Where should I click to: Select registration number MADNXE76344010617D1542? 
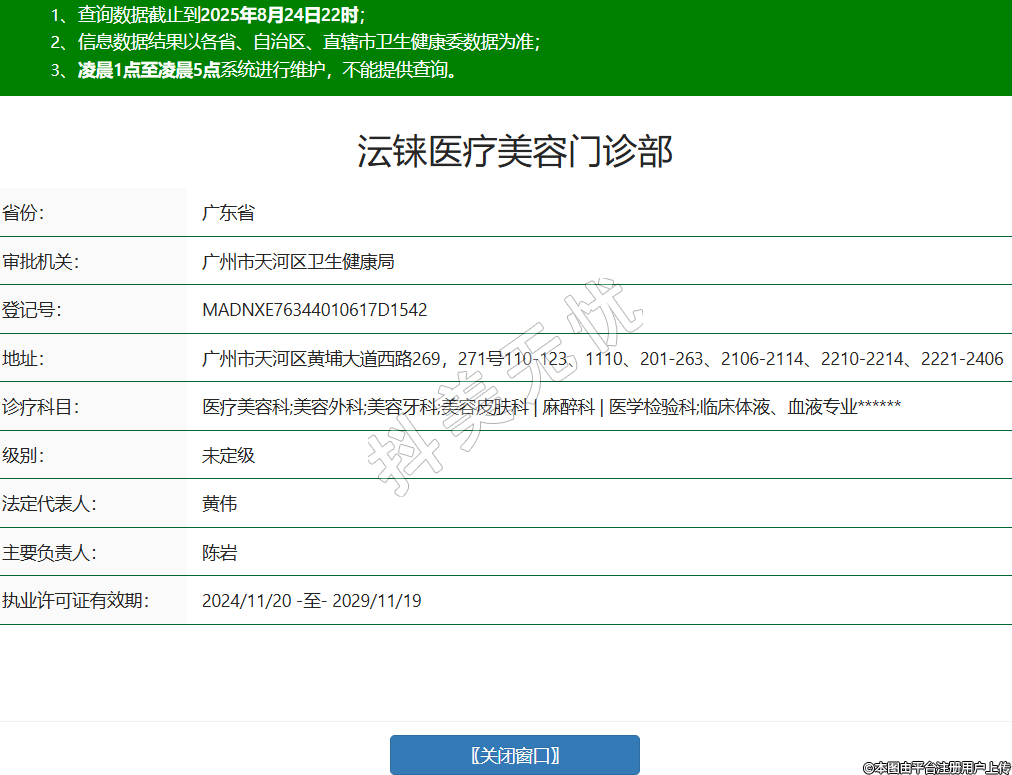[314, 310]
